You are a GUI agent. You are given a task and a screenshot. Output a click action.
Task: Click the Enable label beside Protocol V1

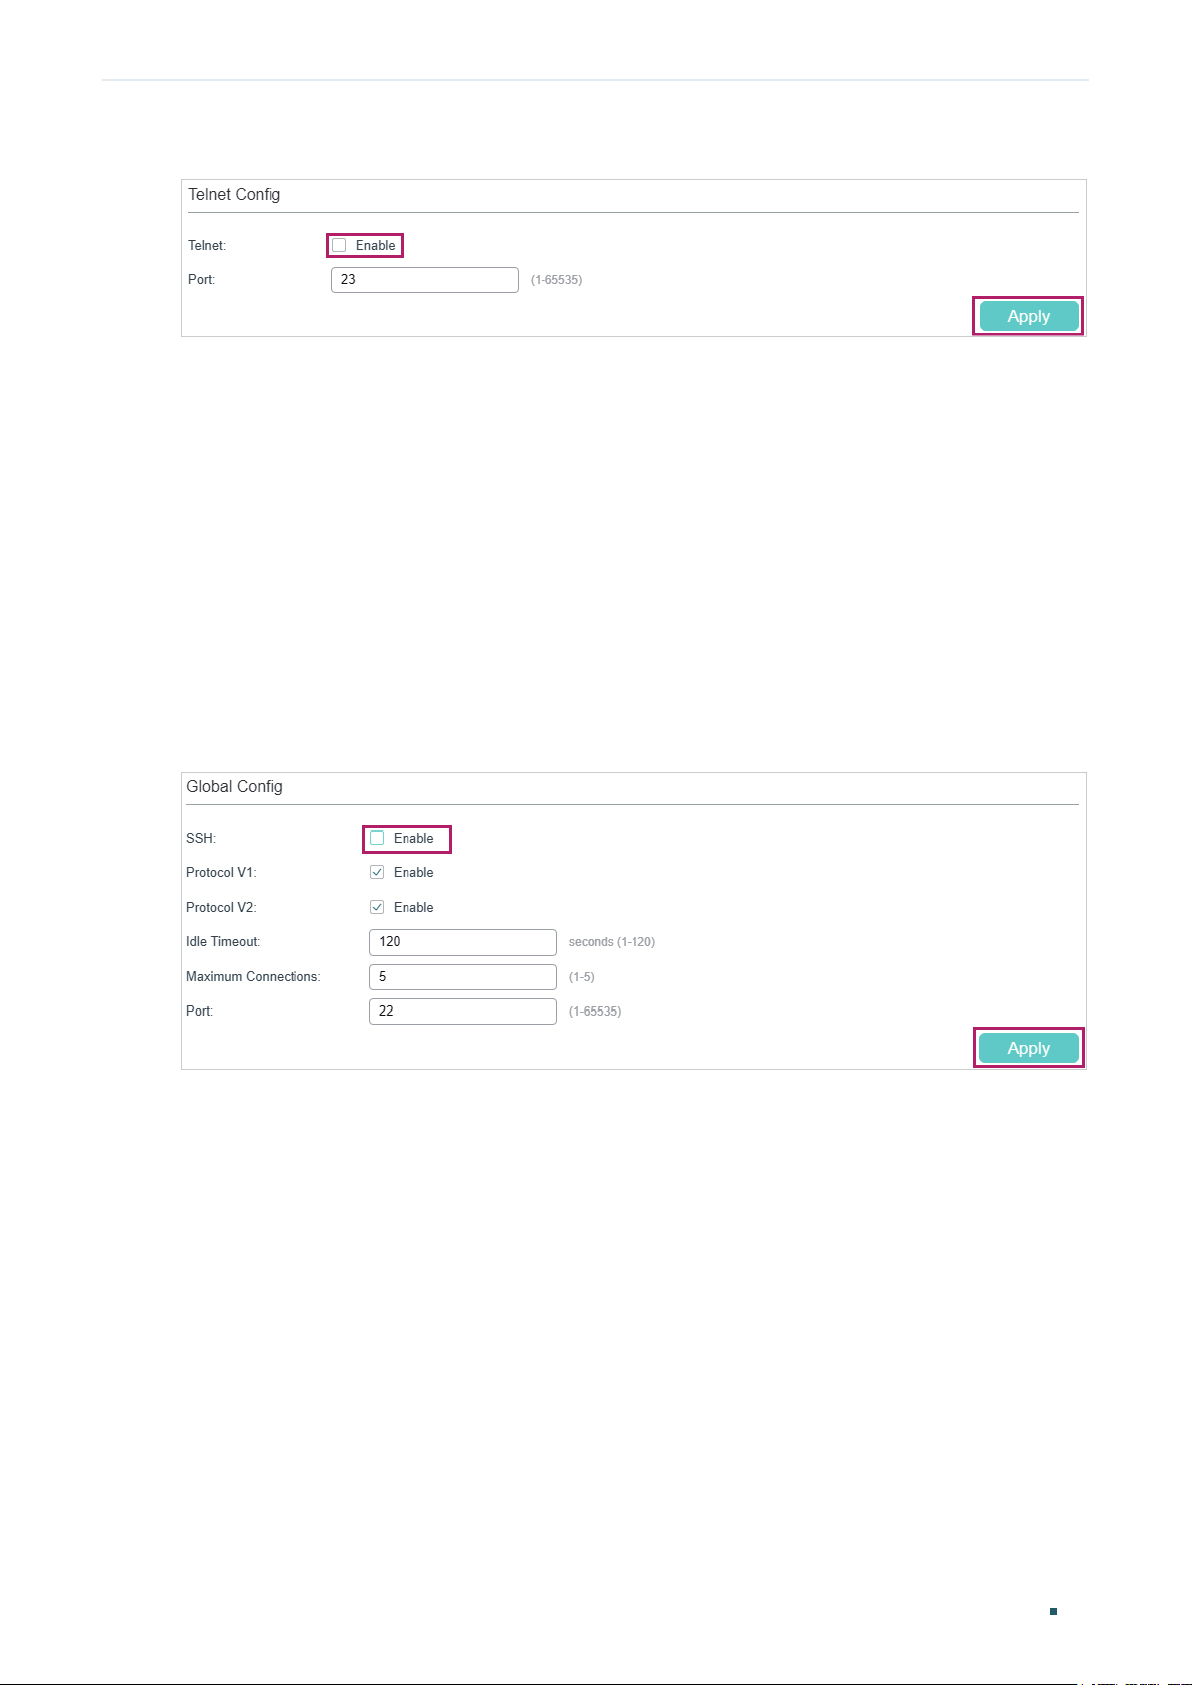(414, 872)
